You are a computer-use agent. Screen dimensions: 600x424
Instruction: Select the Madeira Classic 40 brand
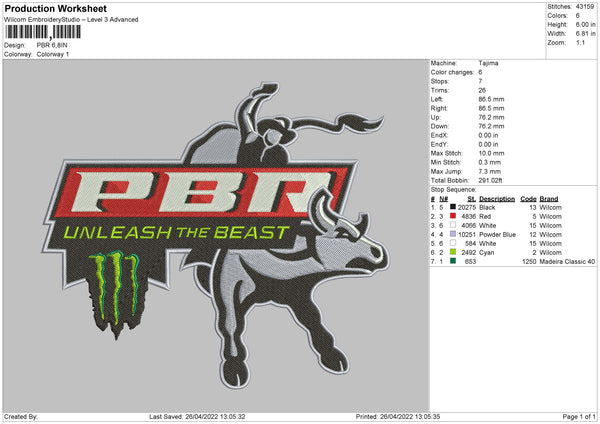pos(567,262)
